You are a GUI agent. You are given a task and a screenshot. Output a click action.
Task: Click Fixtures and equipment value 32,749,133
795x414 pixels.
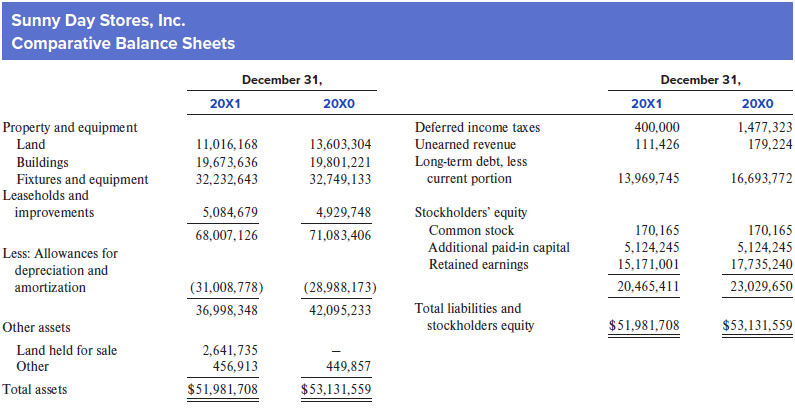point(340,179)
